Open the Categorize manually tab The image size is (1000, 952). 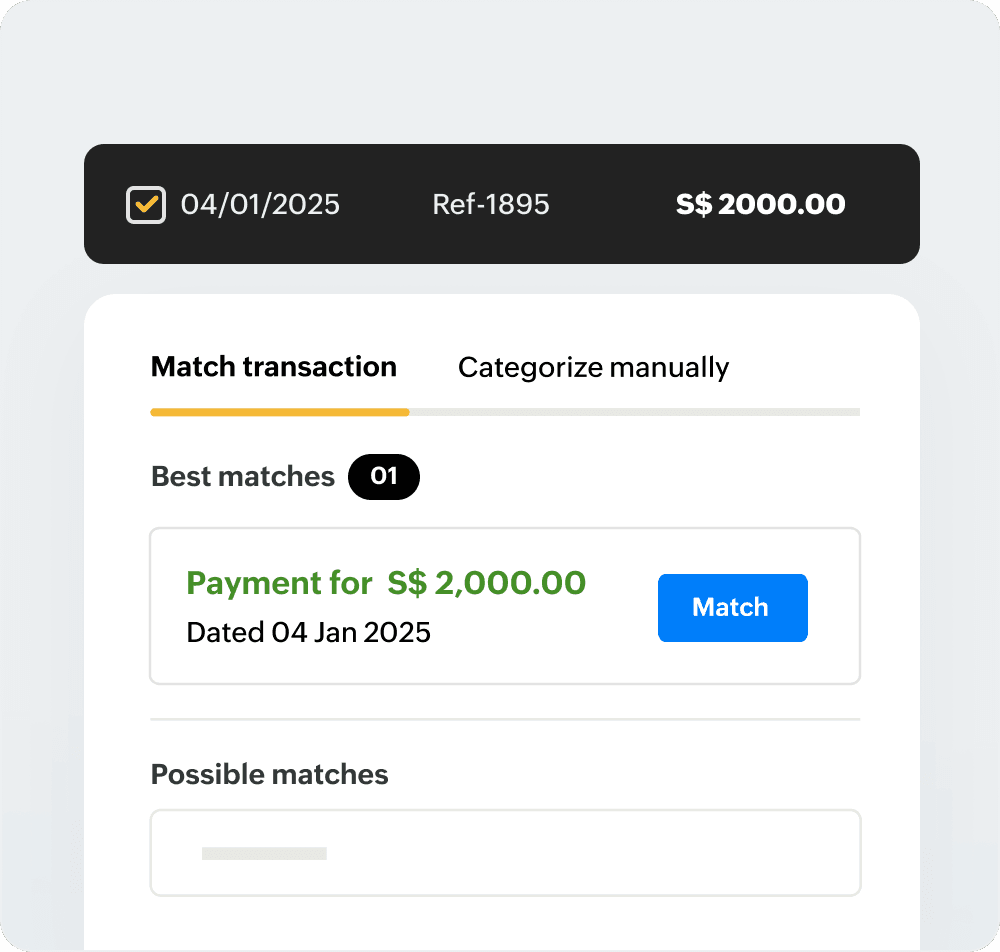pyautogui.click(x=593, y=368)
